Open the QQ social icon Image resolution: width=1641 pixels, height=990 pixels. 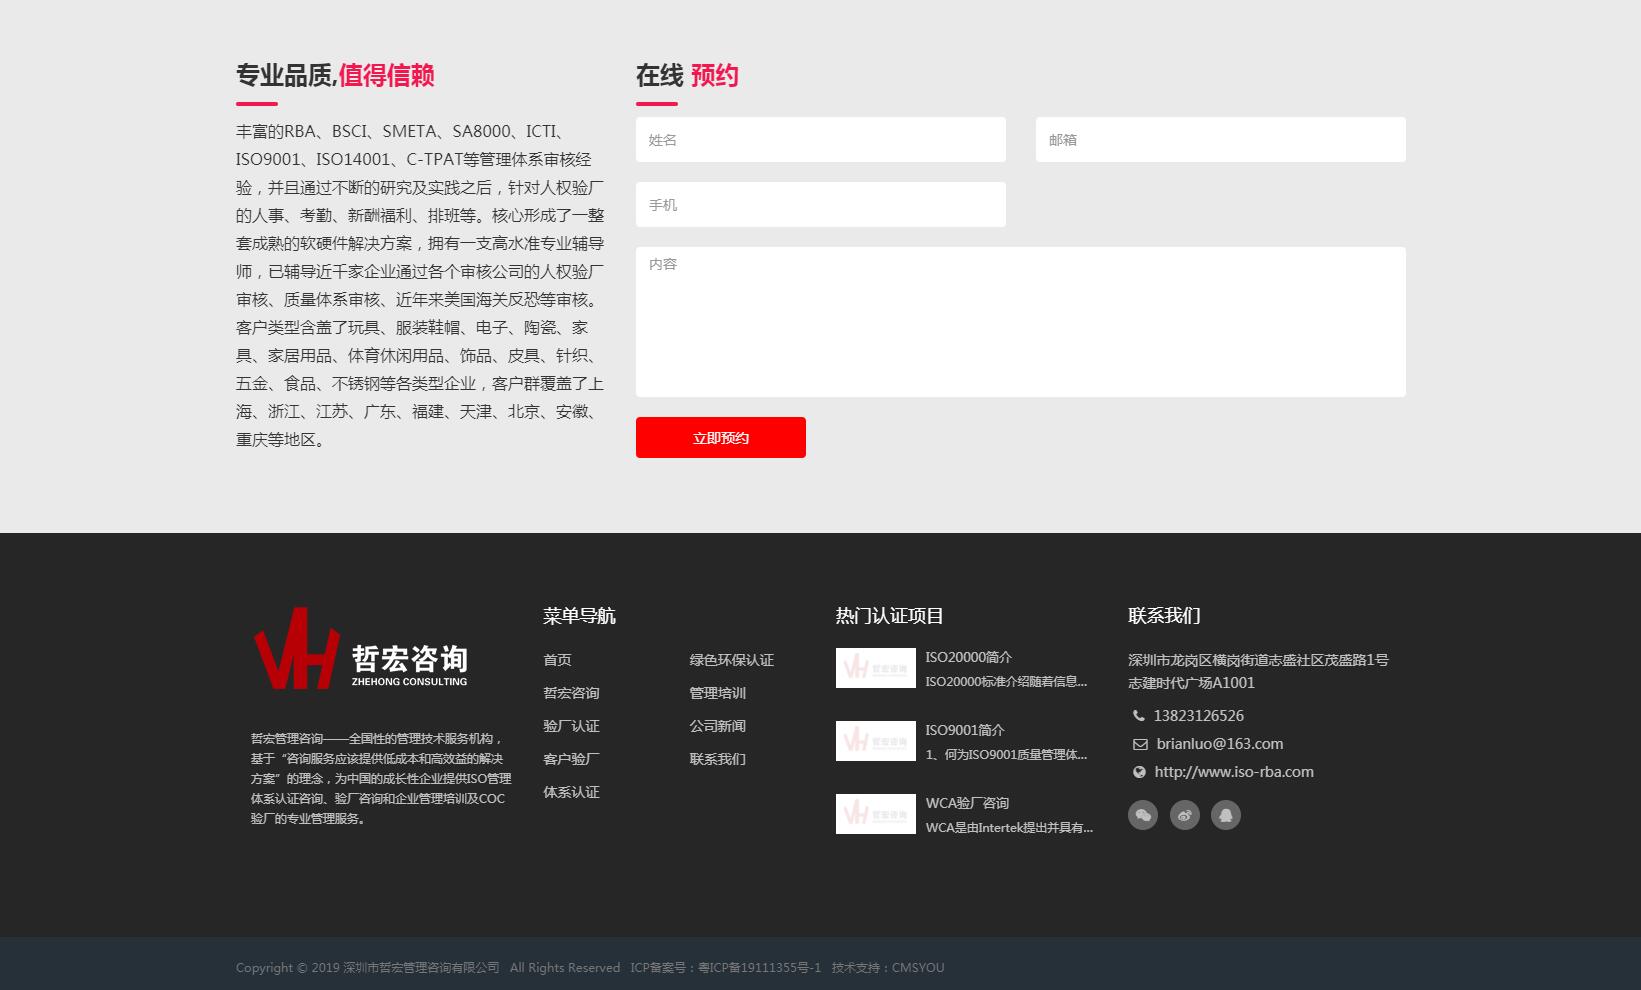(x=1226, y=815)
